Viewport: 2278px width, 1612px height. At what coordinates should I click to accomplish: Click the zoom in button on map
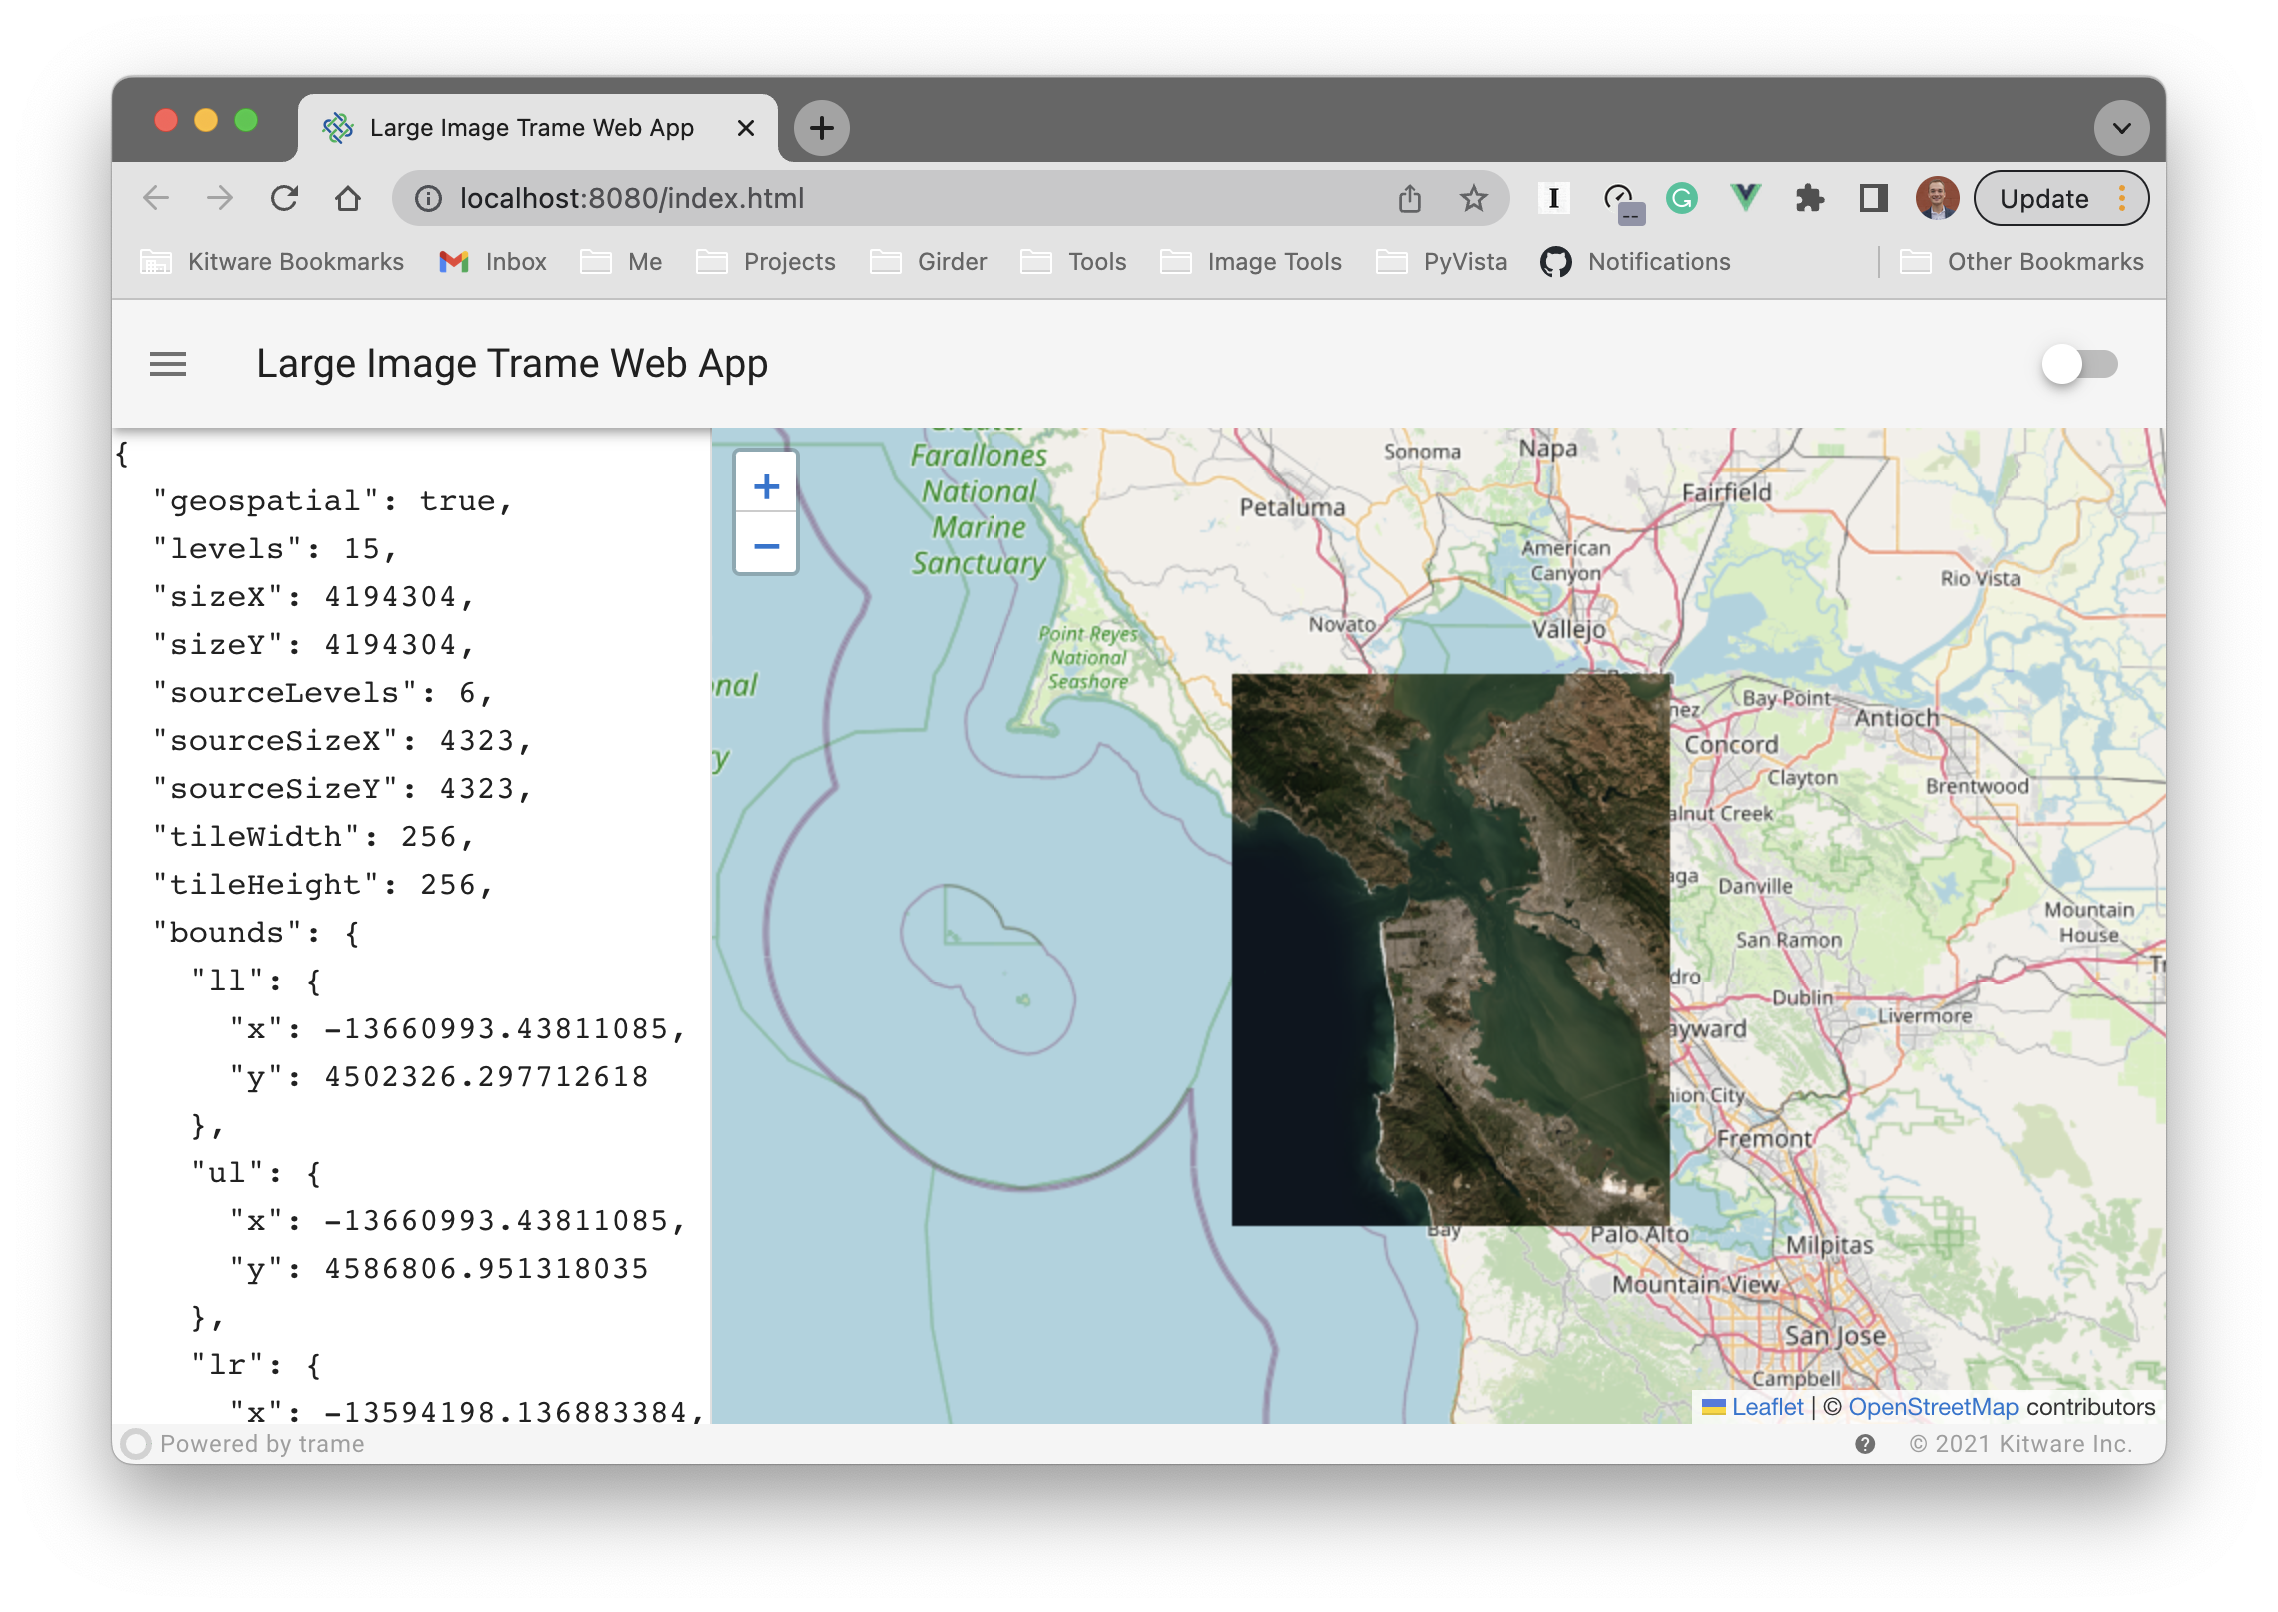764,485
